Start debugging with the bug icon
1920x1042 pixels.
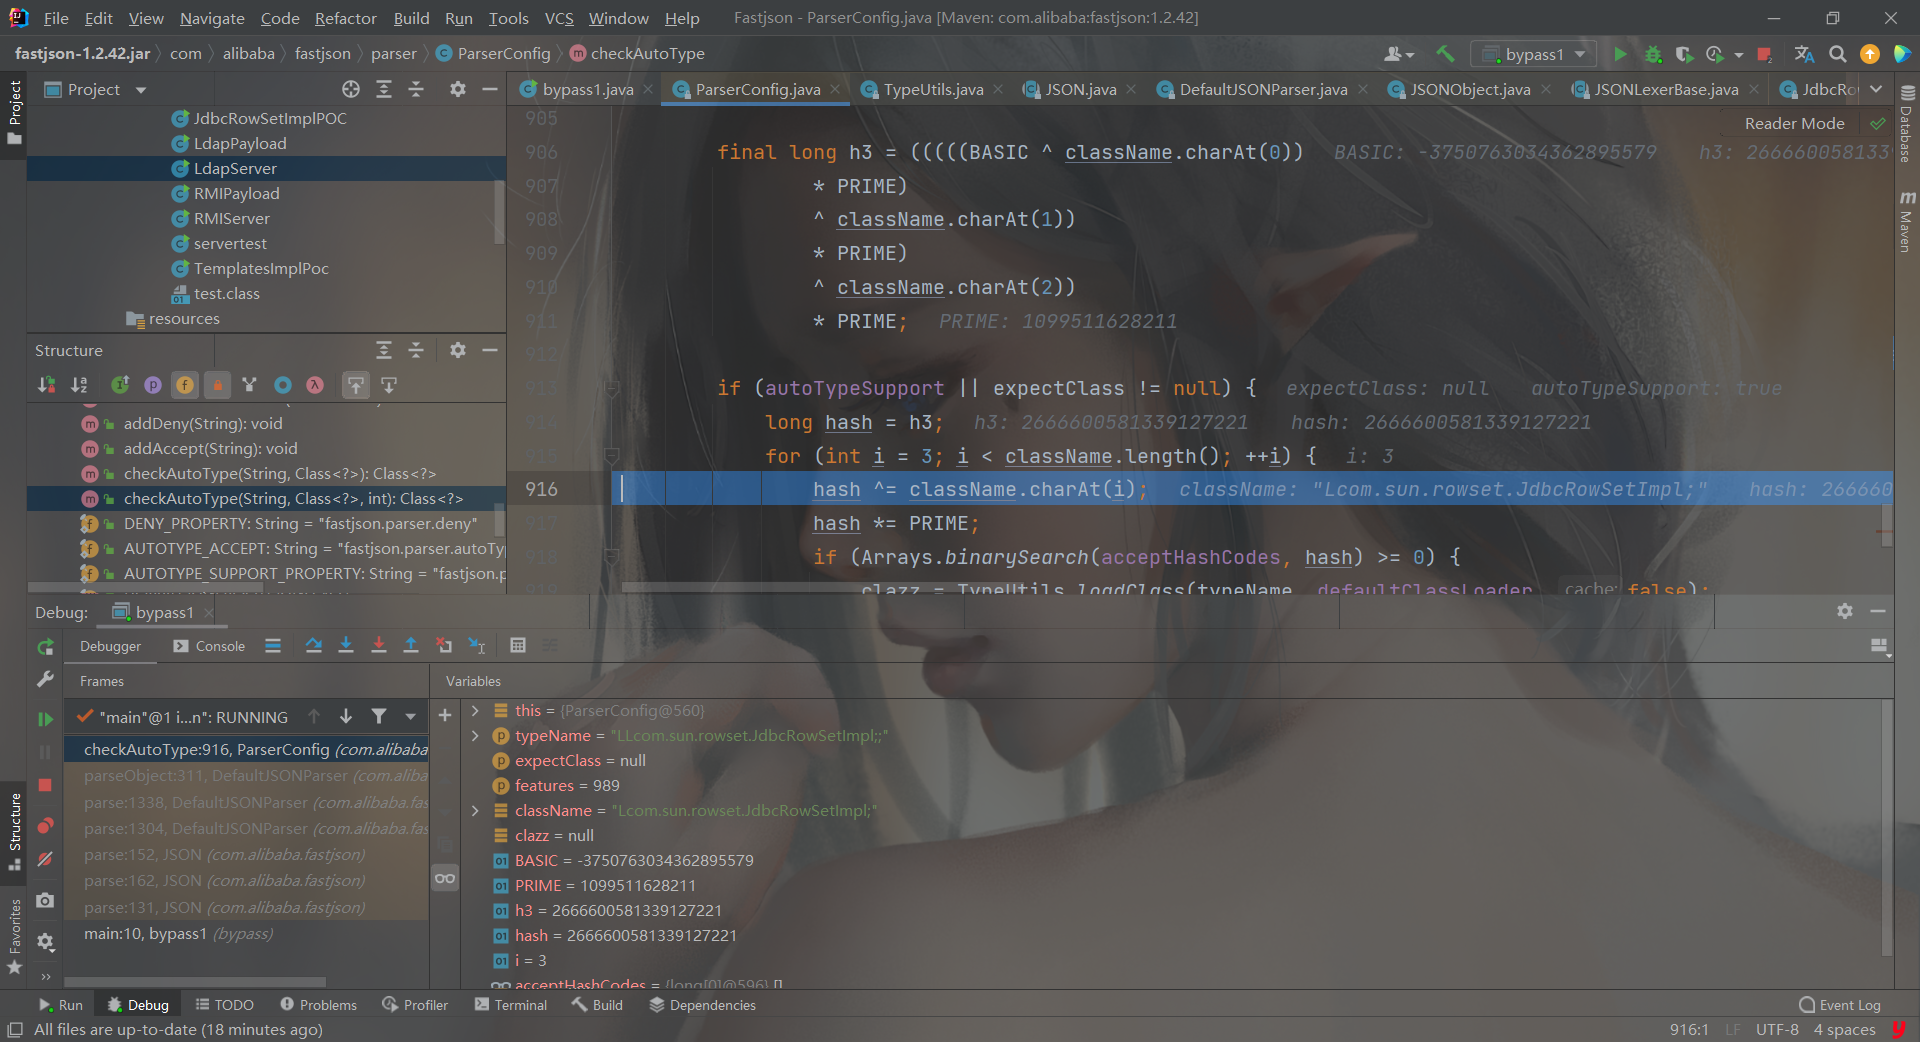click(1653, 54)
